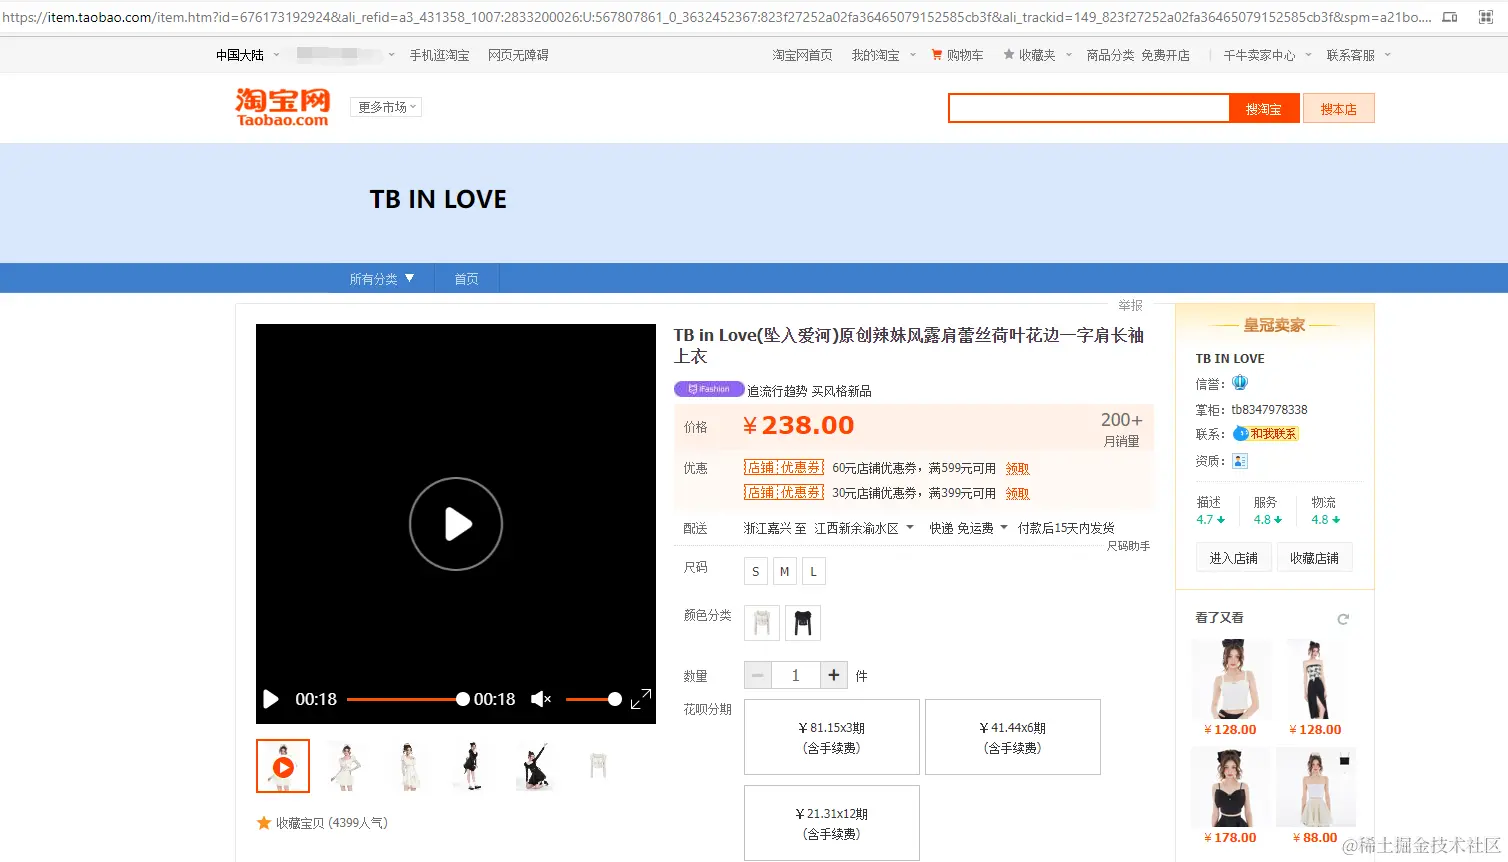Viewport: 1508px width, 862px height.
Task: Select the ¥81.15x3期 installment option
Action: coord(832,737)
